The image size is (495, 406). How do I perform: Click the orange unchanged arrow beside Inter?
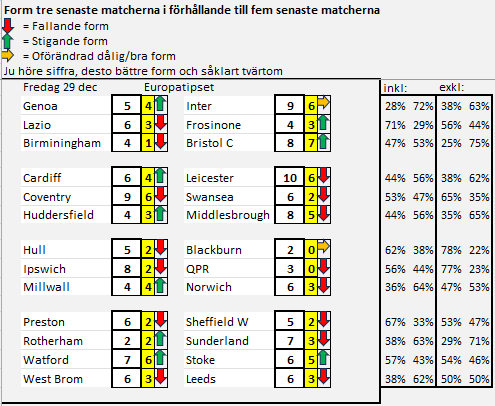pyautogui.click(x=323, y=102)
